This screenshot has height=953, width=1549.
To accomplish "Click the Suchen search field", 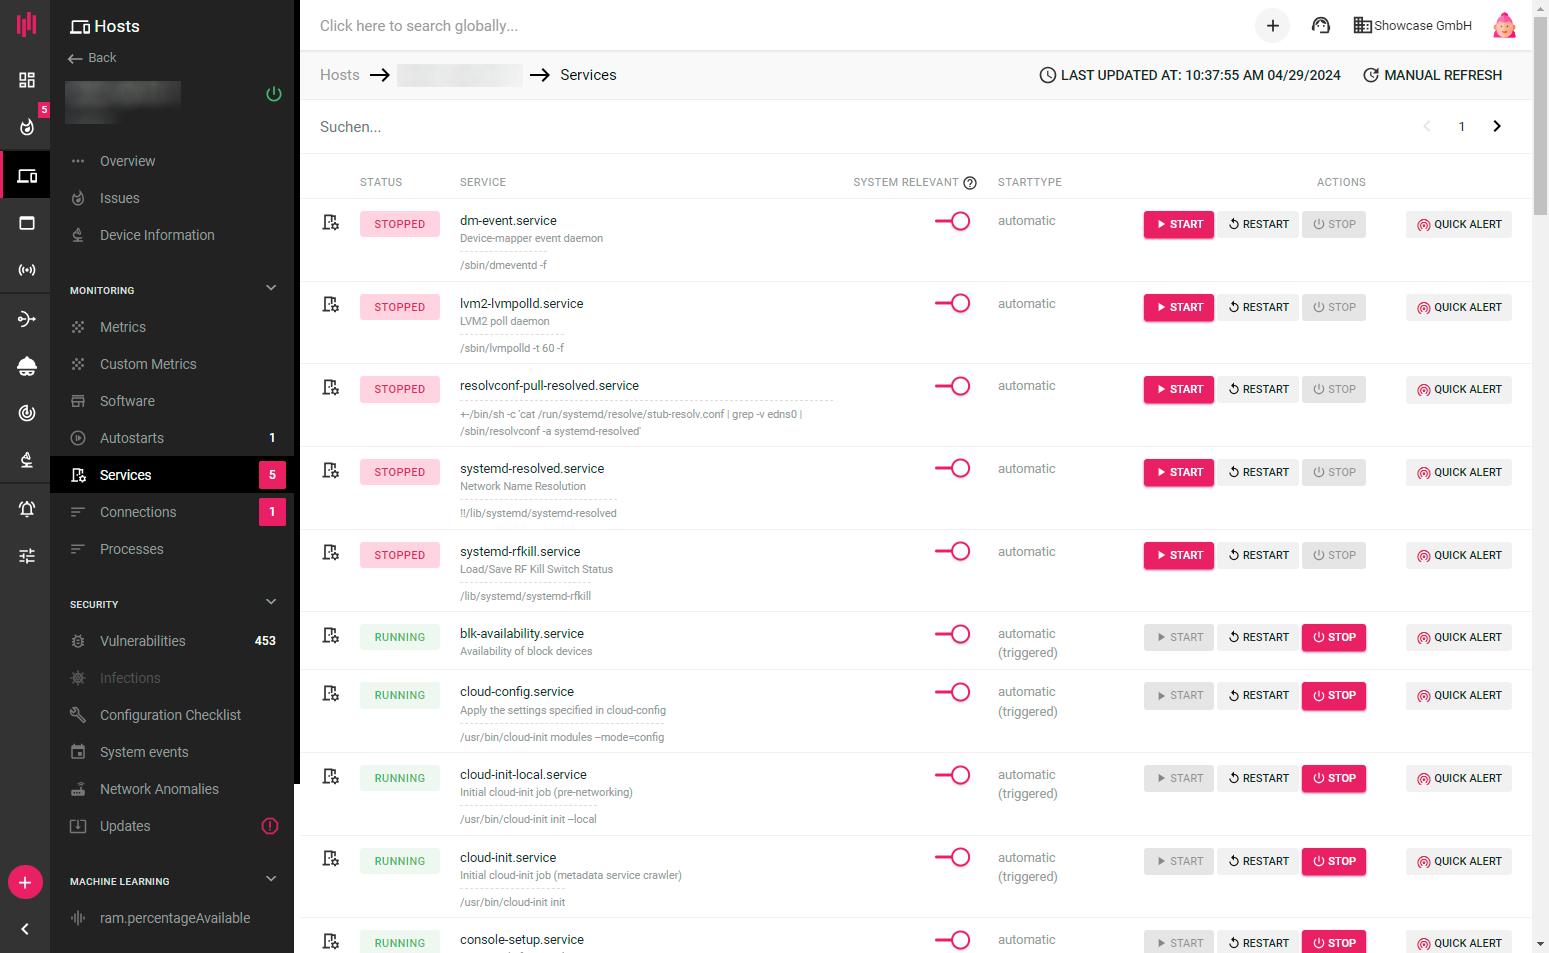I will point(600,127).
